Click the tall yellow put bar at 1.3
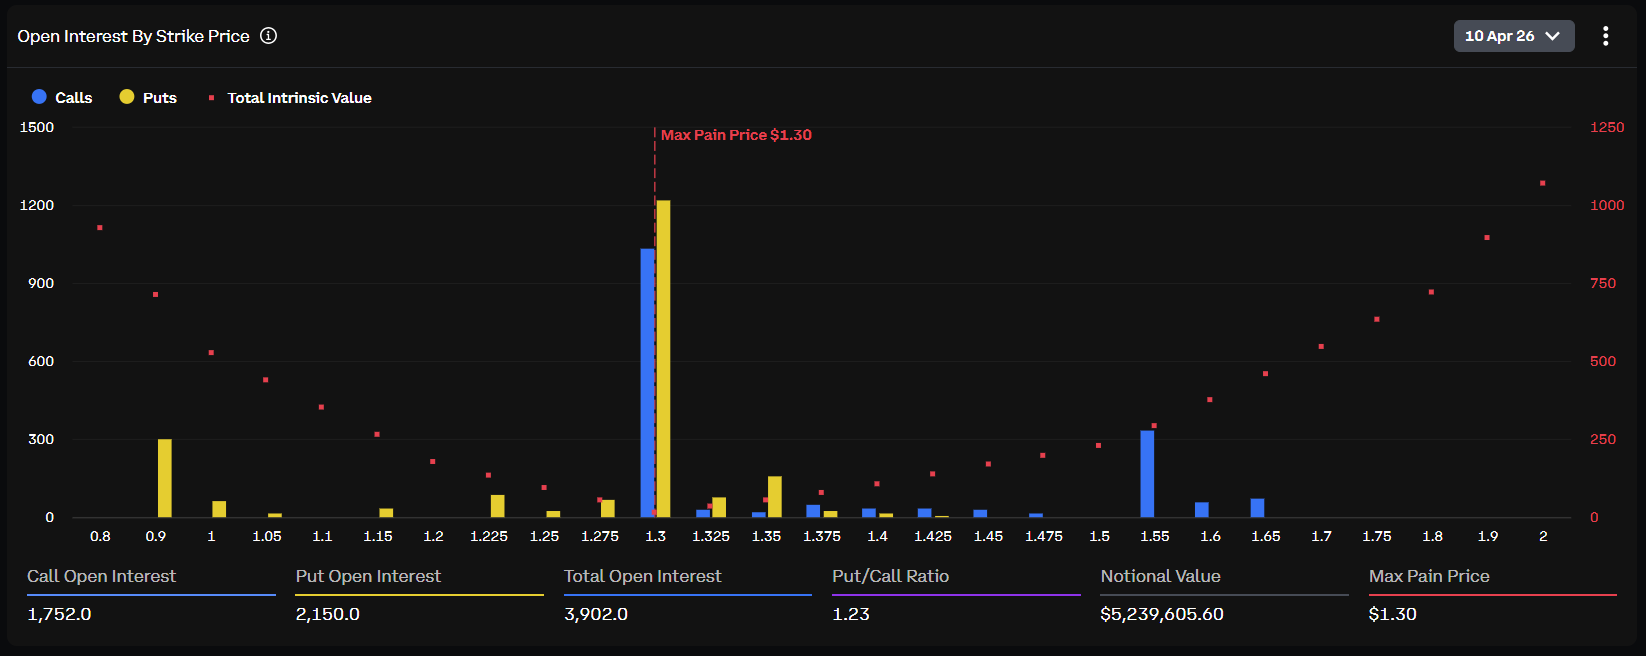The width and height of the screenshot is (1646, 656). [x=664, y=360]
